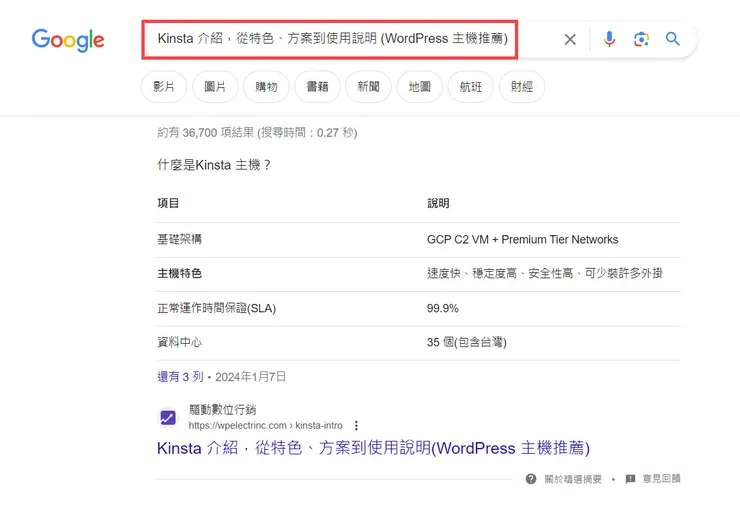Select the heading 什麼是Kinsta 主機？
The image size is (740, 505).
click(214, 165)
